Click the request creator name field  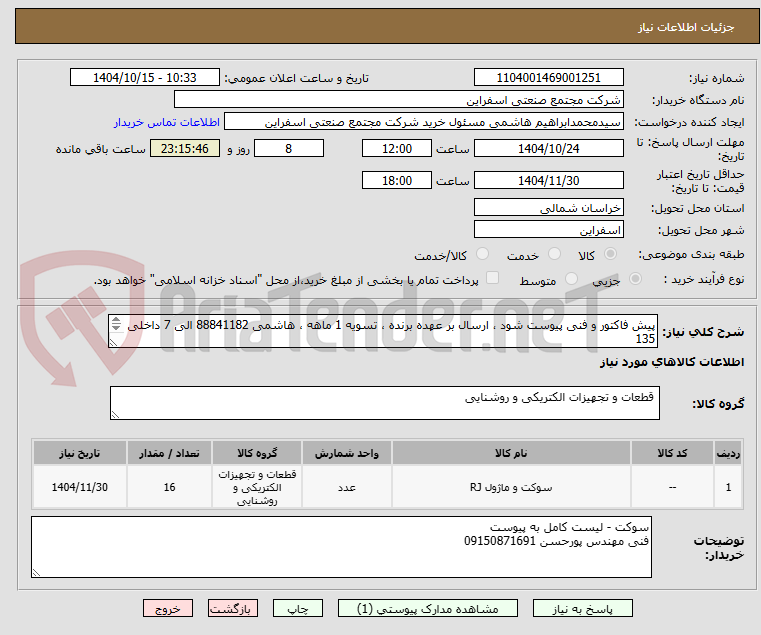[x=424, y=122]
